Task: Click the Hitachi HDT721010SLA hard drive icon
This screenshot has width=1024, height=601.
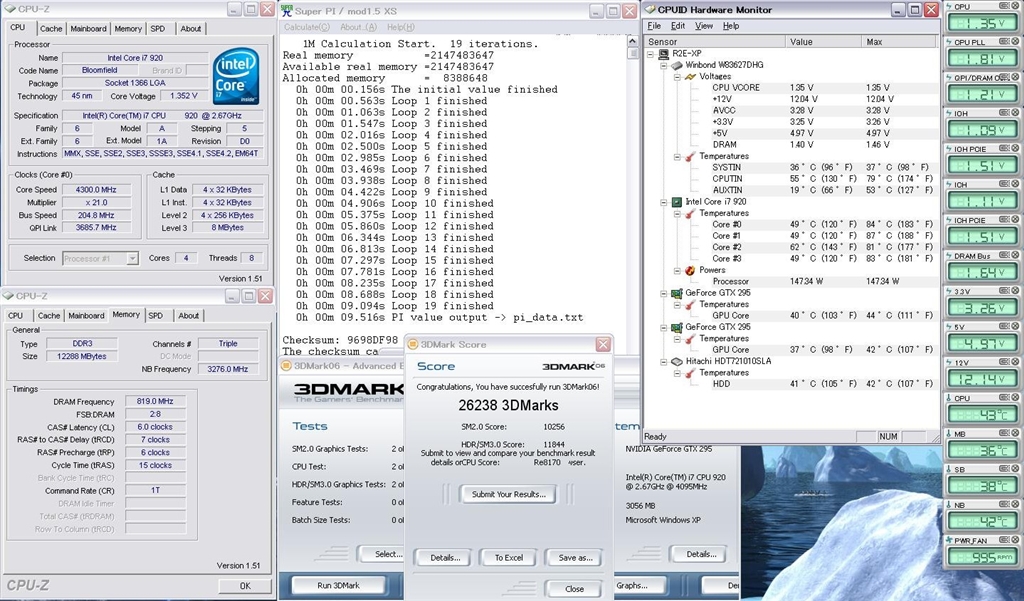Action: pyautogui.click(x=677, y=361)
